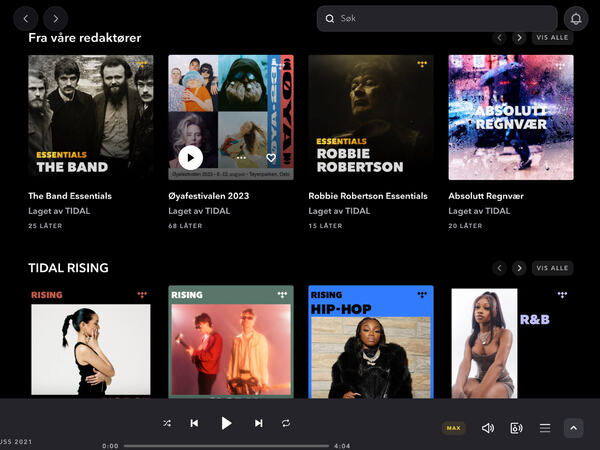Play the Øyafestivalen 2023 playlist

click(190, 158)
